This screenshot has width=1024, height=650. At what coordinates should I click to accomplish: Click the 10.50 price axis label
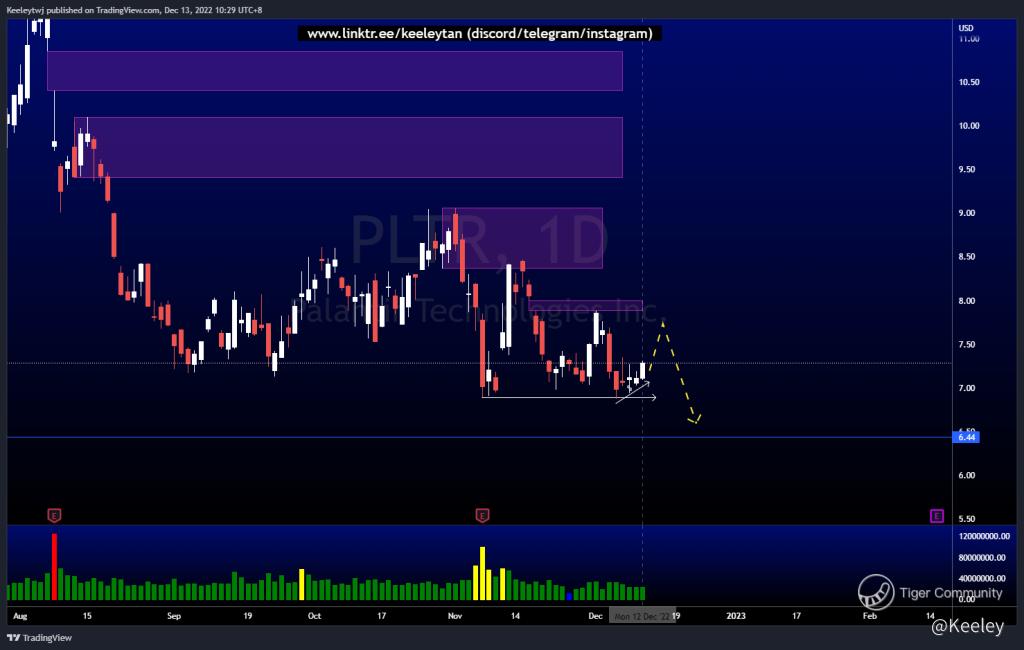click(x=968, y=82)
